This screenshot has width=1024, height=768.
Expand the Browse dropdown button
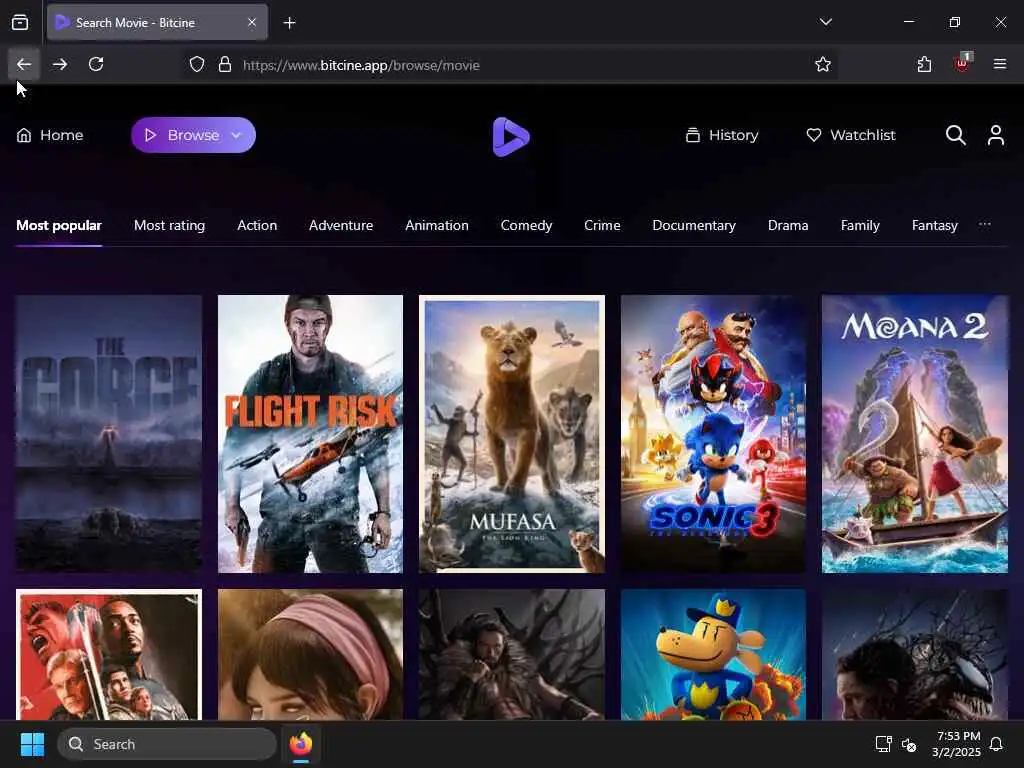[193, 135]
